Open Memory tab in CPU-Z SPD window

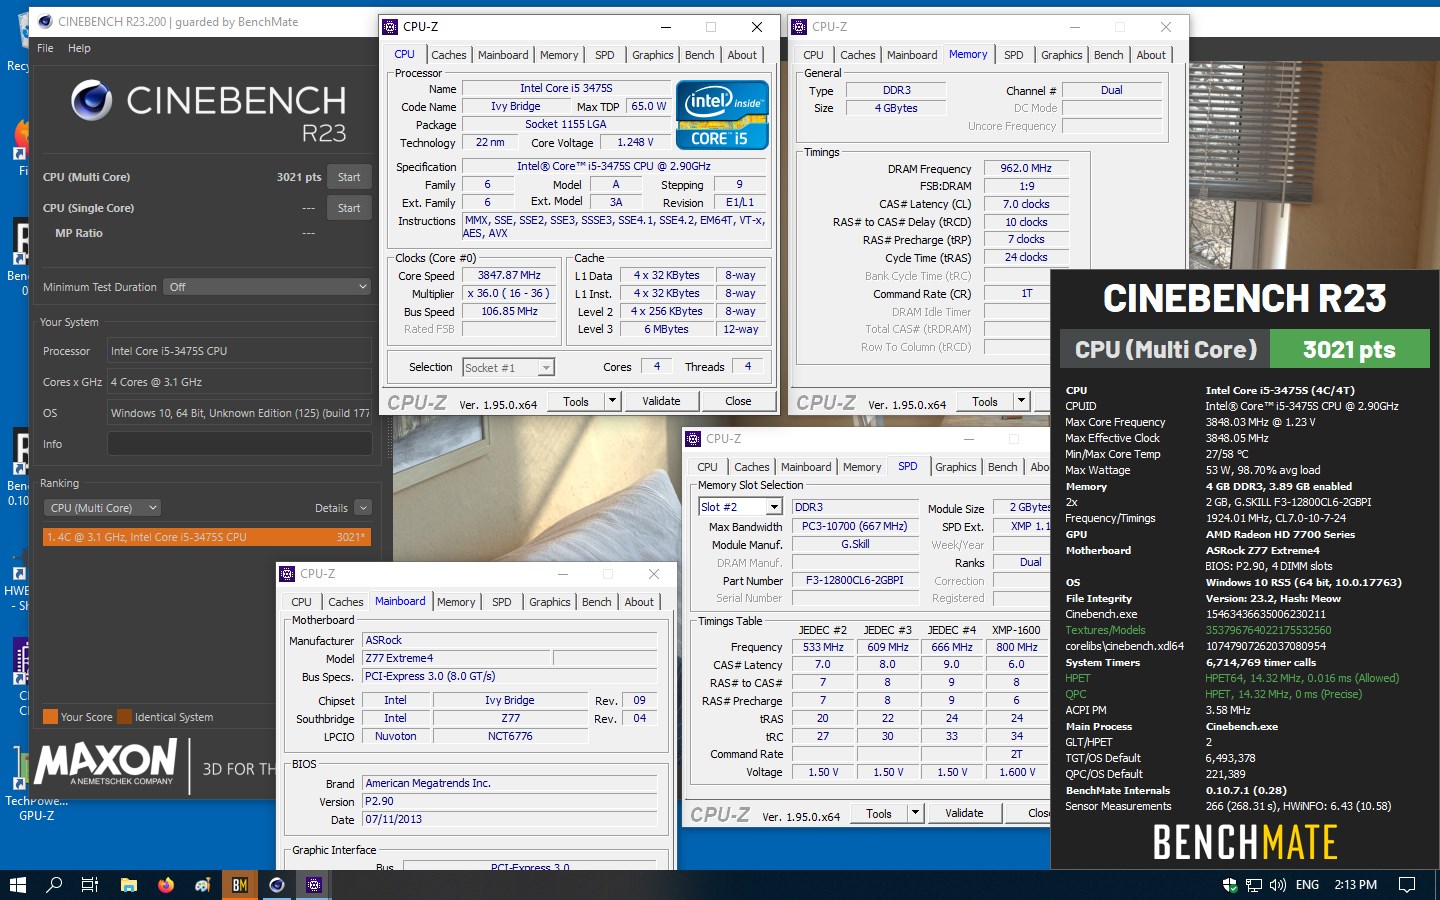click(x=862, y=467)
